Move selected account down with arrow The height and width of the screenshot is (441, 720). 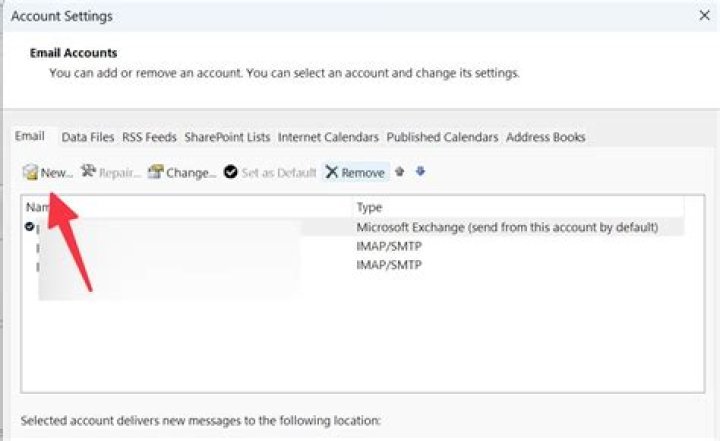coord(420,171)
